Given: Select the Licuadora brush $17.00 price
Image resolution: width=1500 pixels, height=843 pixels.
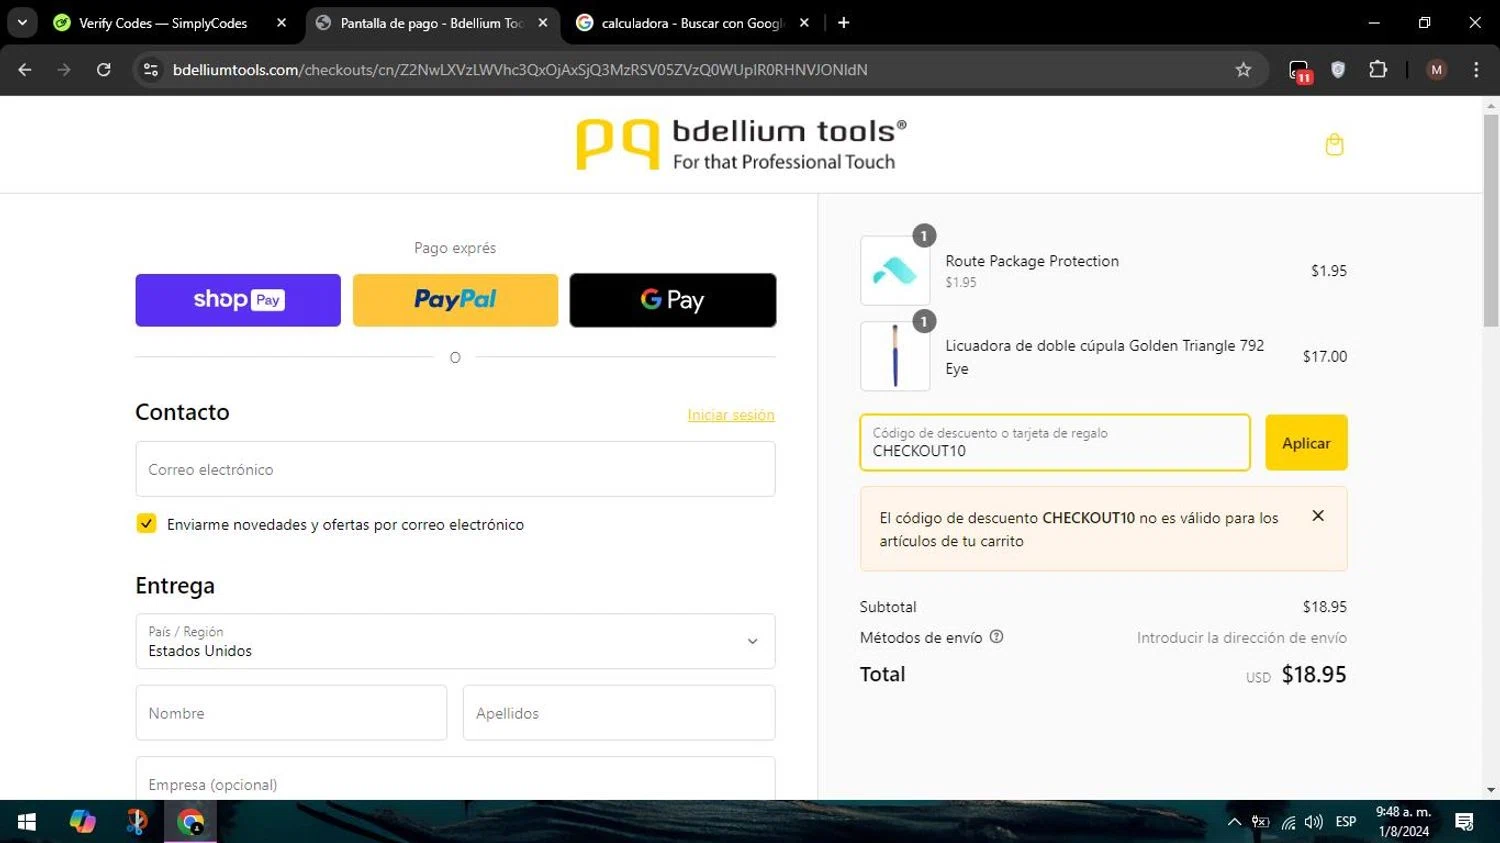Looking at the screenshot, I should point(1325,356).
